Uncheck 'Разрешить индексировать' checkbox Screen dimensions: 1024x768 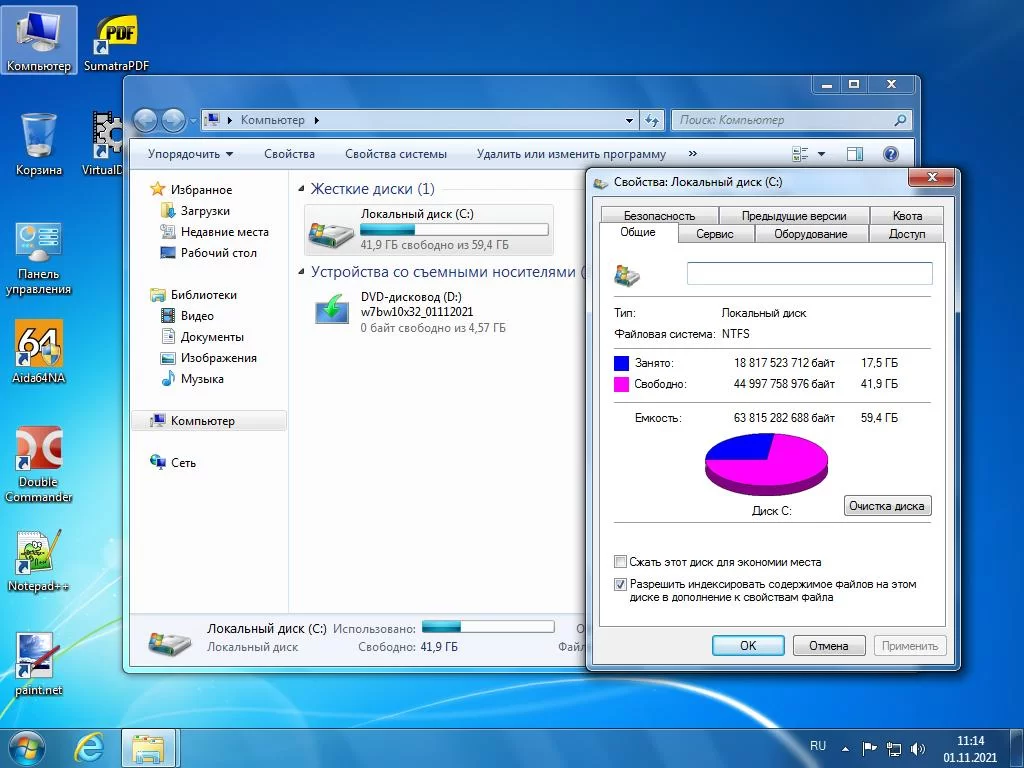point(621,584)
